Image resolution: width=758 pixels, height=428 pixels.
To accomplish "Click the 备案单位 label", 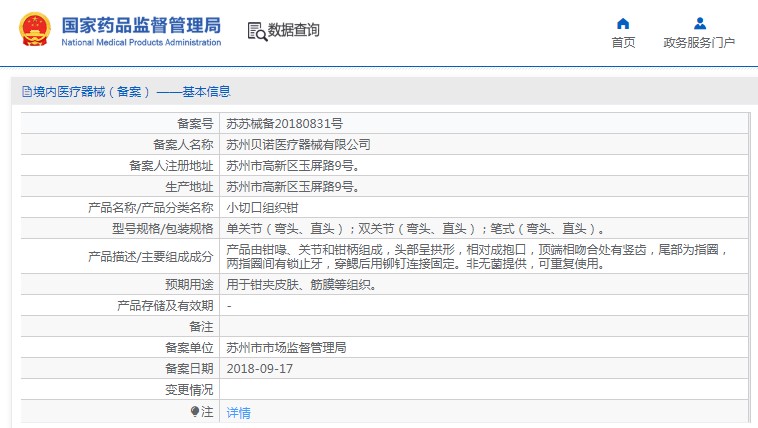I will click(x=189, y=348).
